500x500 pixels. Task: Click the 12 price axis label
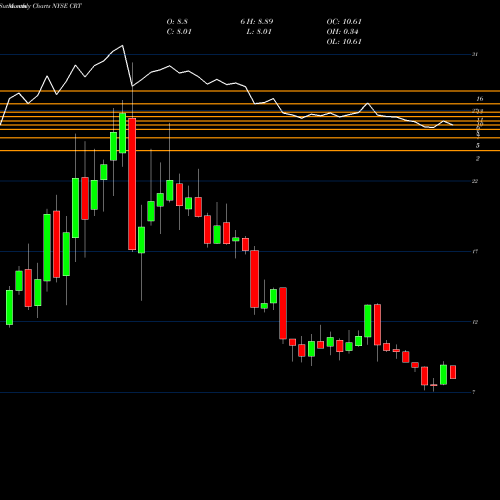[475, 322]
